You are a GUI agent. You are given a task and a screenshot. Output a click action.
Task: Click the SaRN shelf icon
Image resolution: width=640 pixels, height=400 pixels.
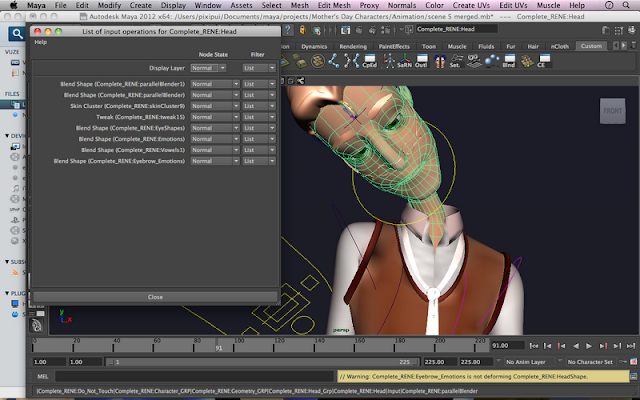click(x=404, y=61)
